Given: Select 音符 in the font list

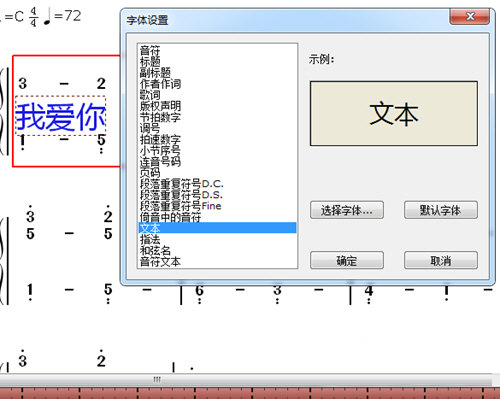Looking at the screenshot, I should 217,51.
